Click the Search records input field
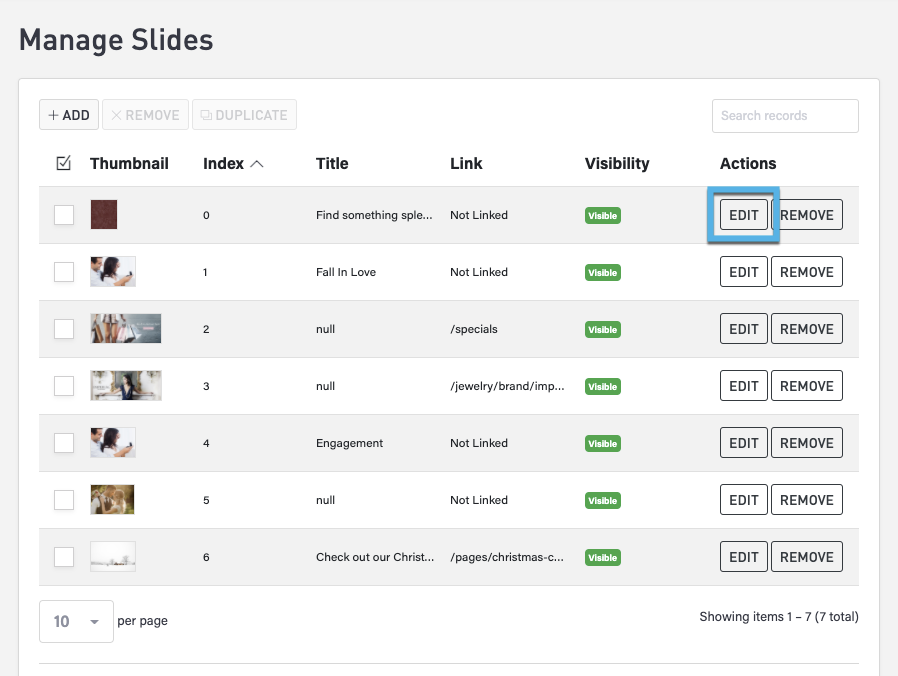The image size is (898, 676). [785, 116]
